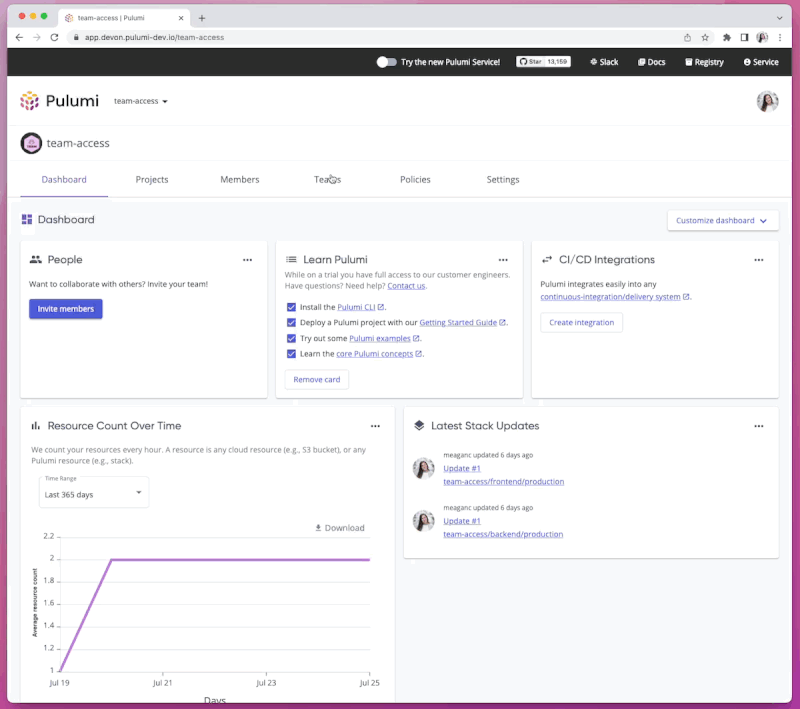Open People card more options menu

tap(247, 260)
